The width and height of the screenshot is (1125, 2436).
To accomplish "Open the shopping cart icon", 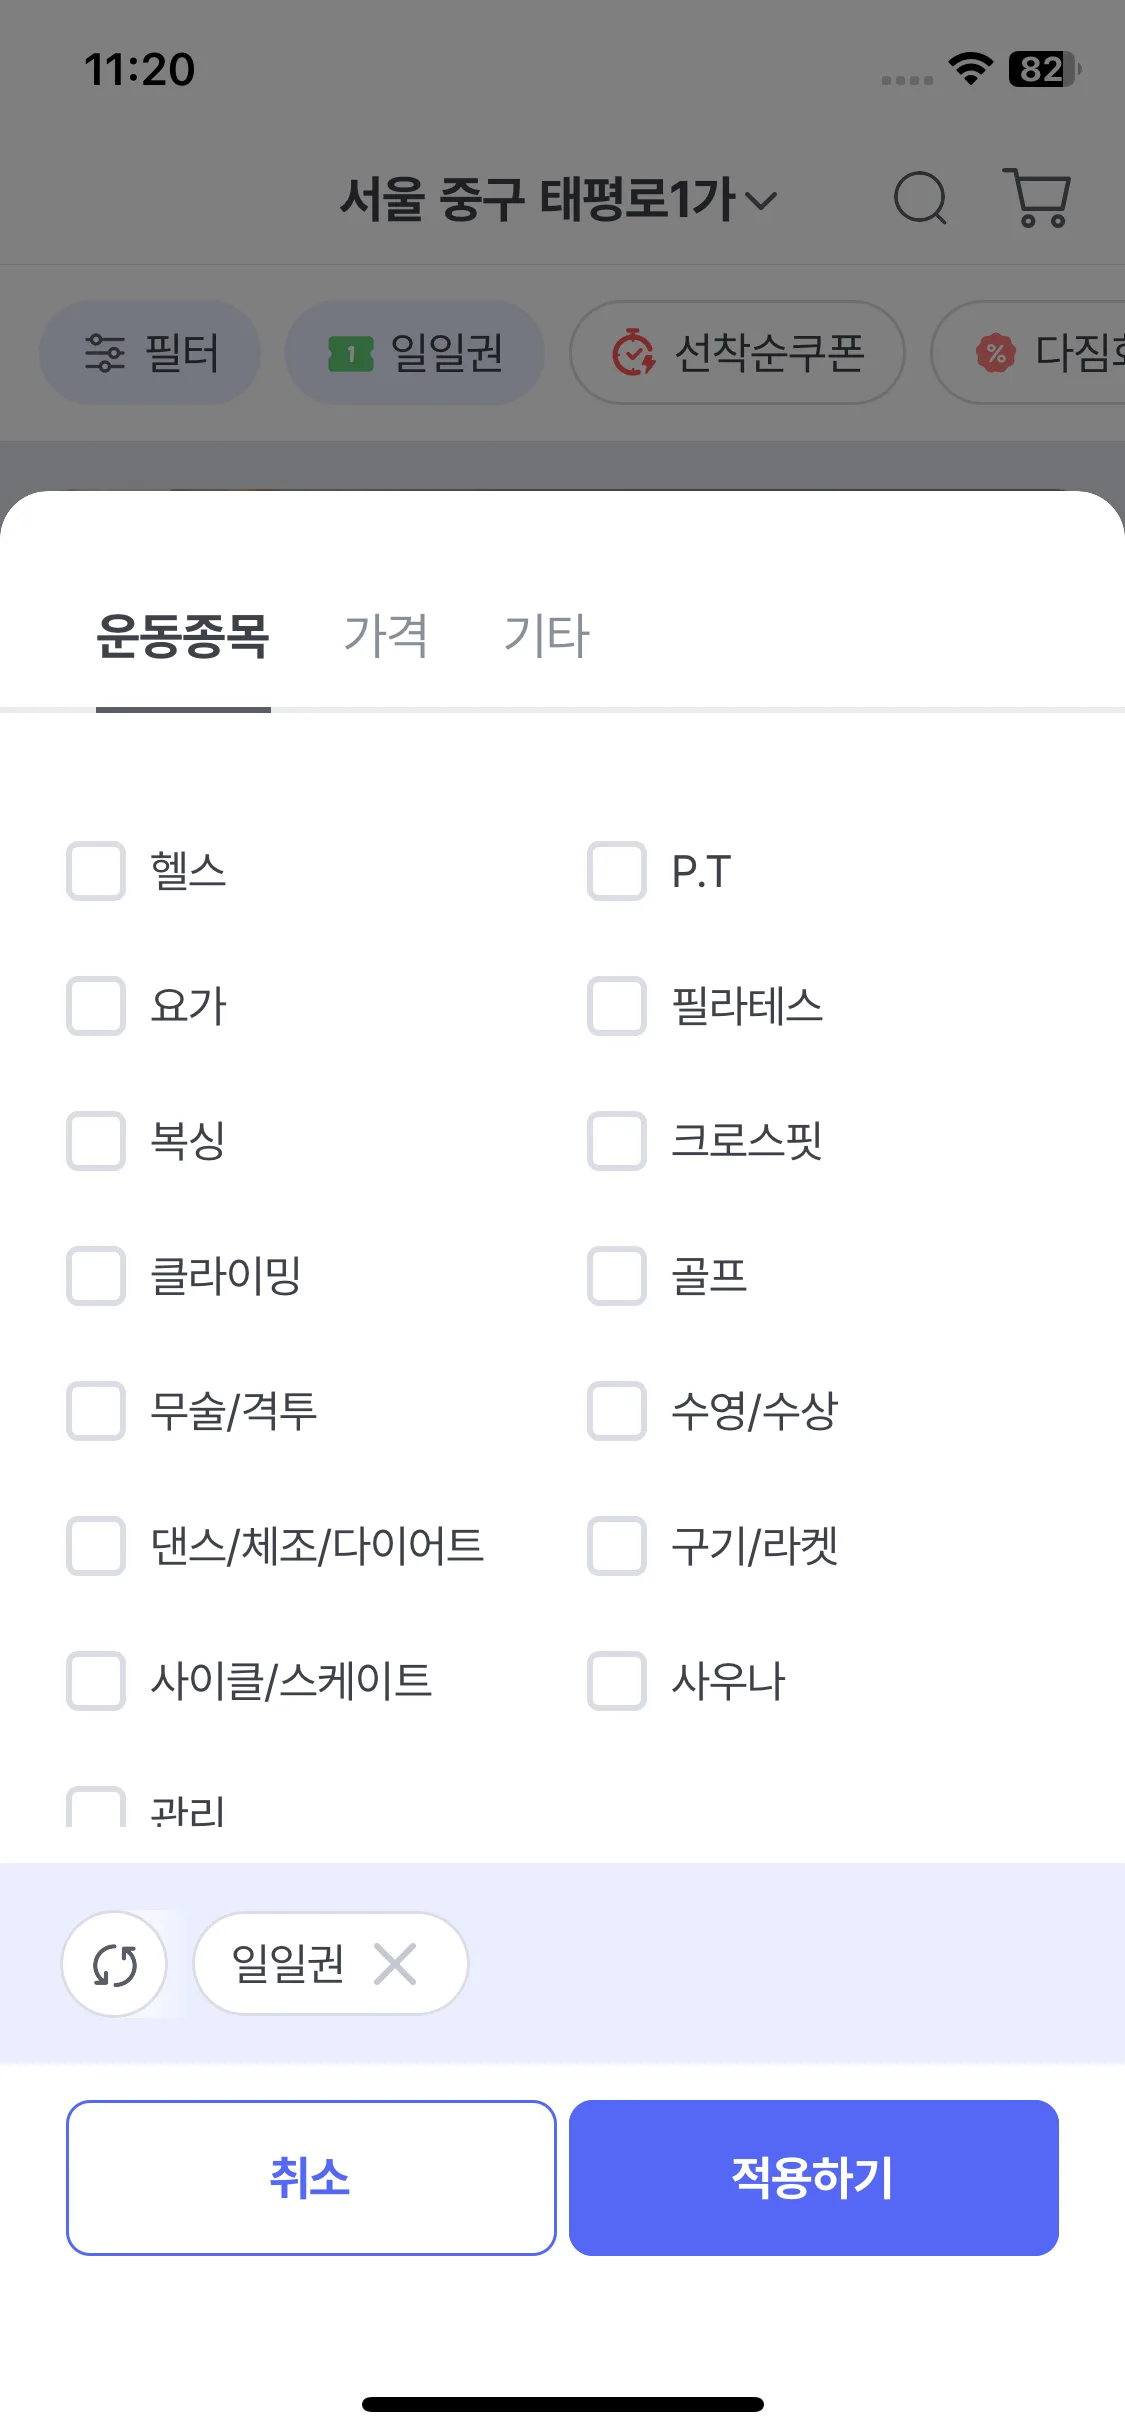I will point(1037,198).
